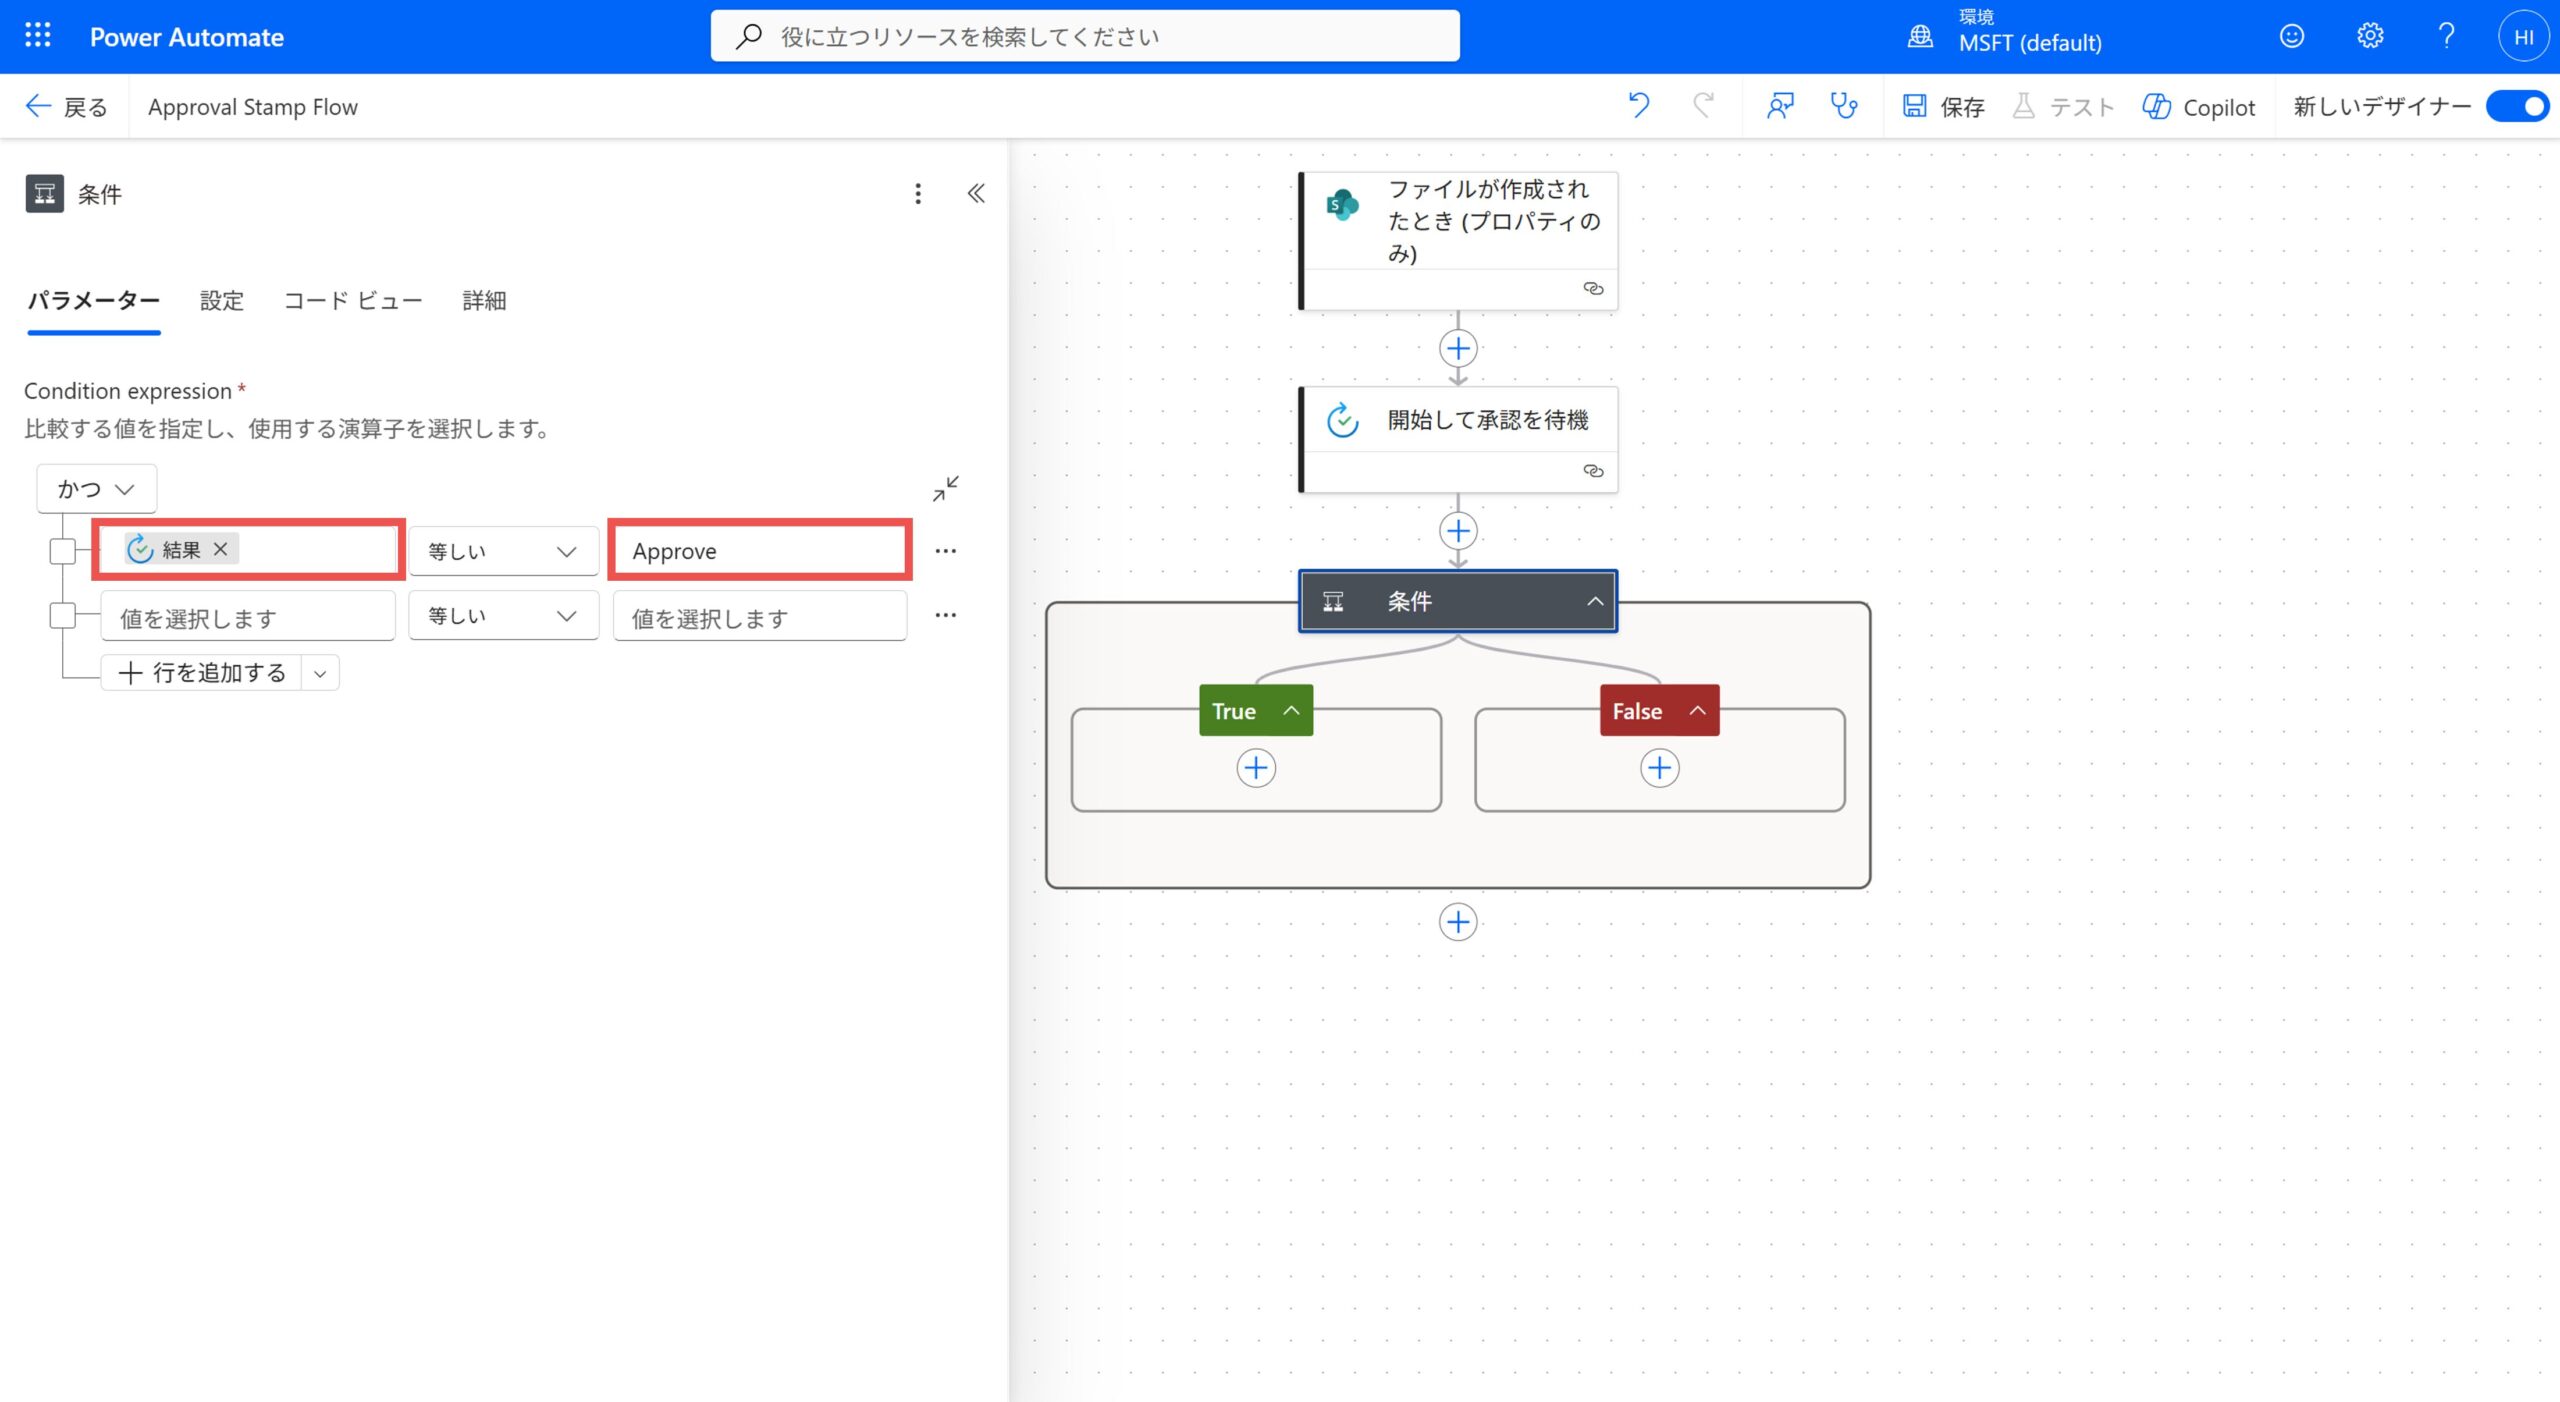
Task: Check the checkbox of the empty condition row
Action: 63,615
